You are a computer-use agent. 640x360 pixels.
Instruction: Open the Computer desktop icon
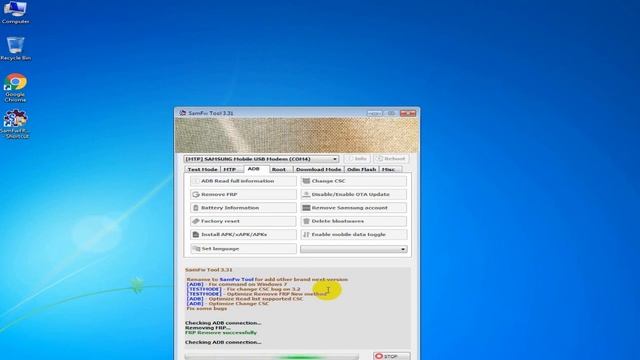15,12
